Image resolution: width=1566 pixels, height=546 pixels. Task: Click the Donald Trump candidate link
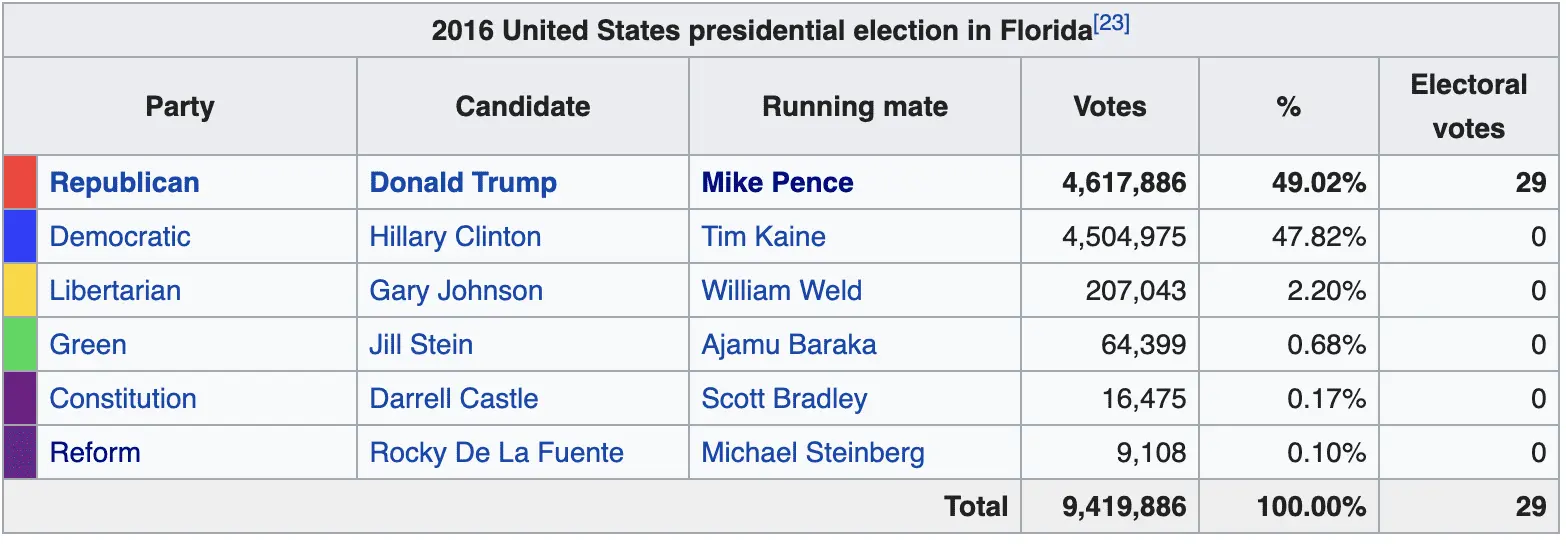[x=462, y=183]
